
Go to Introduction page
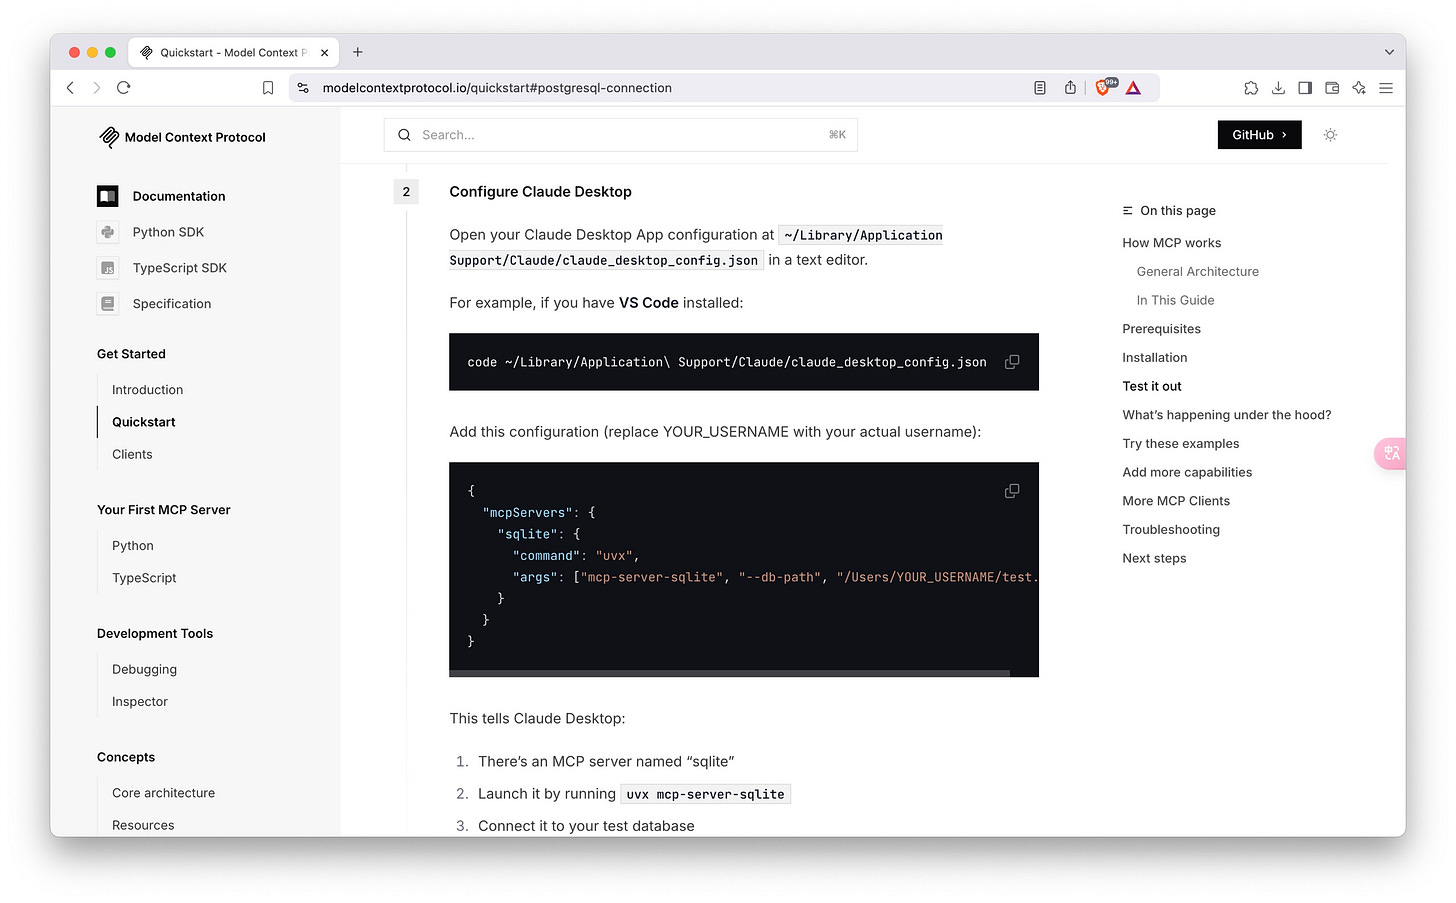click(x=147, y=390)
